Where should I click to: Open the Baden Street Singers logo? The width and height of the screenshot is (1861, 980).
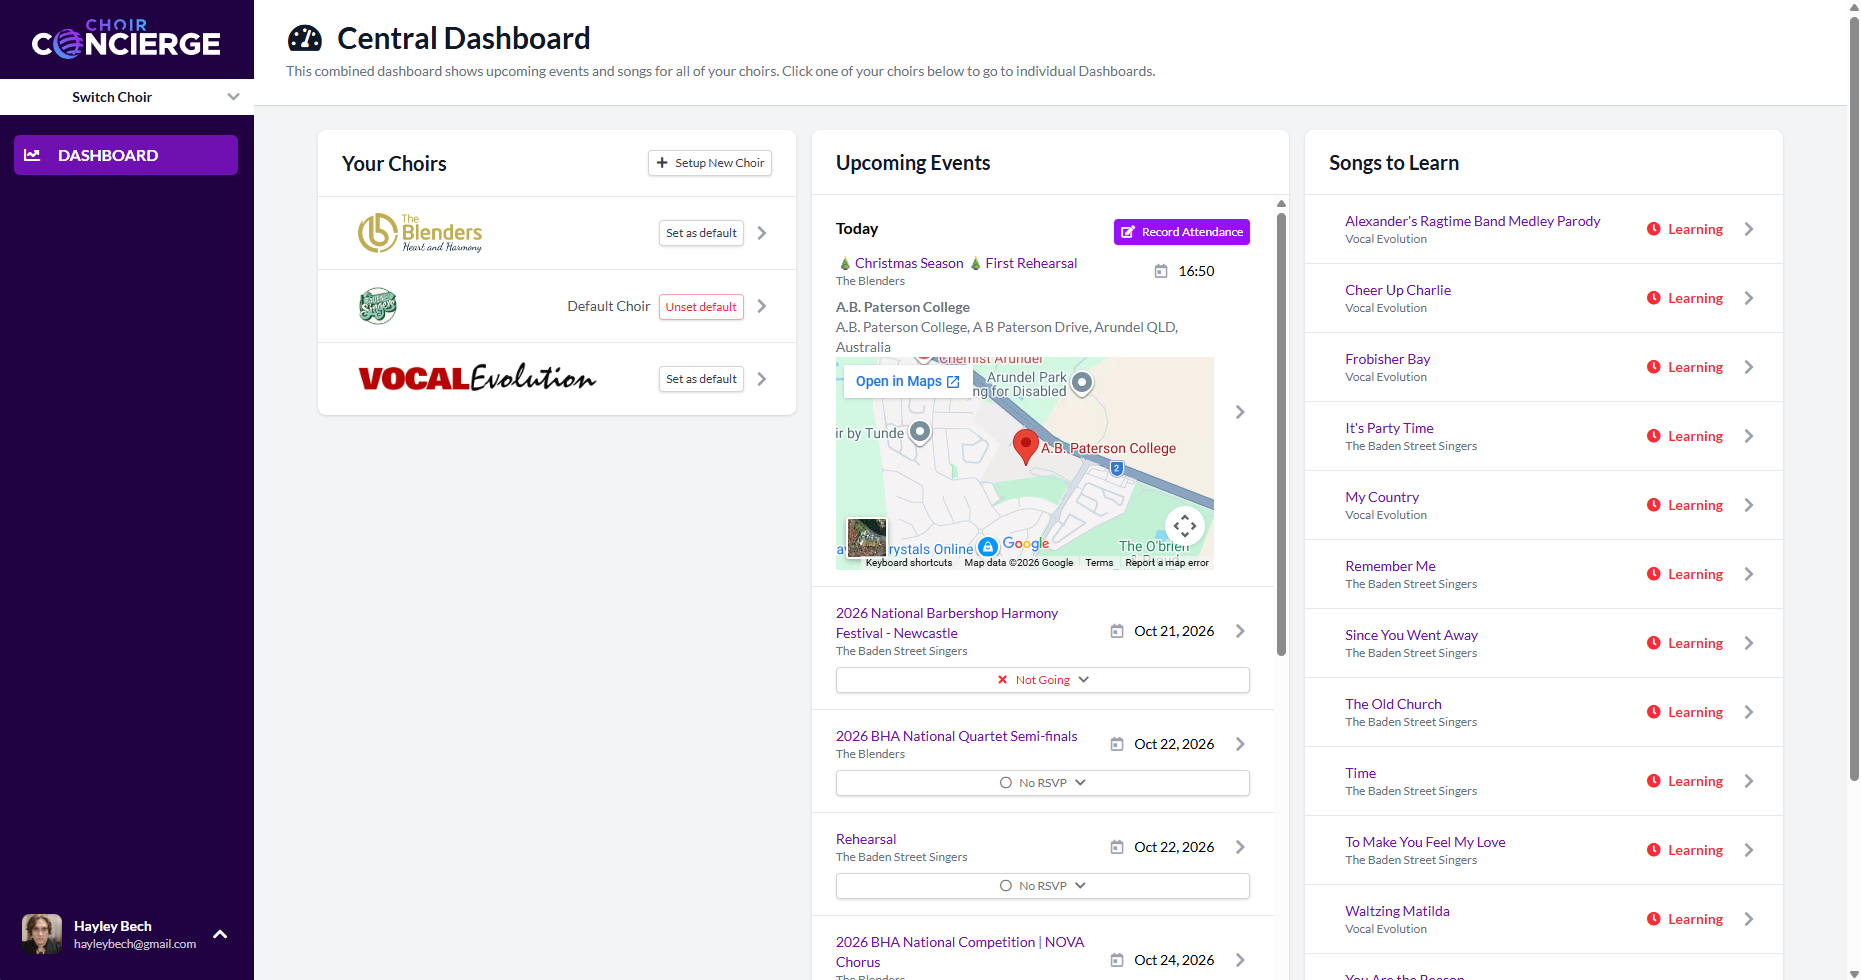[x=378, y=306]
